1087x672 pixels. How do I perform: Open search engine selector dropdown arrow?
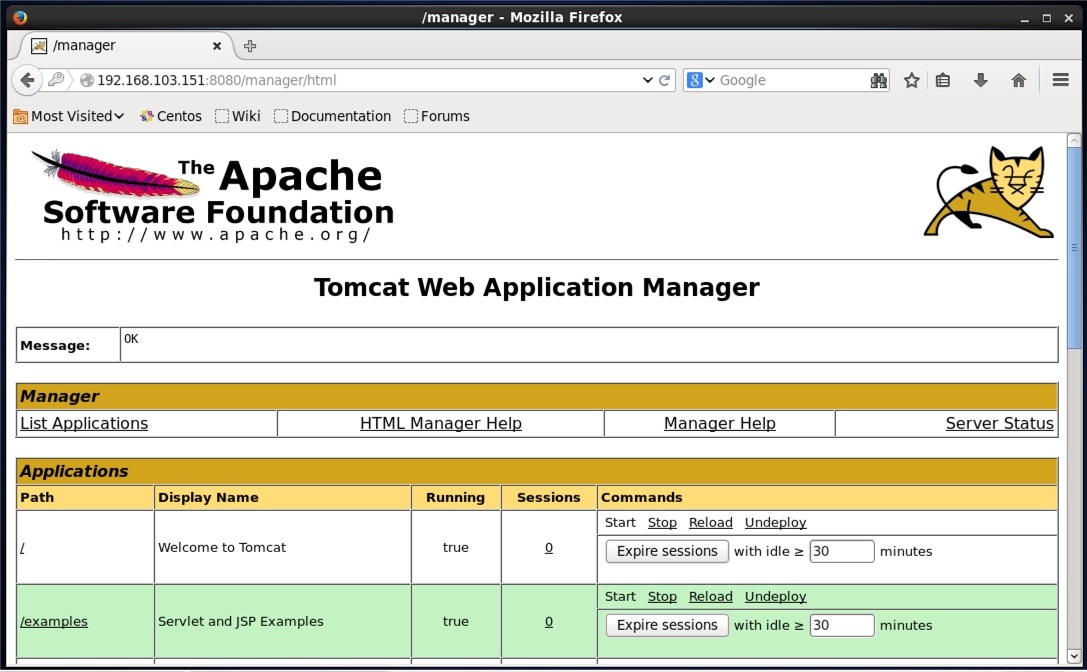tap(710, 80)
